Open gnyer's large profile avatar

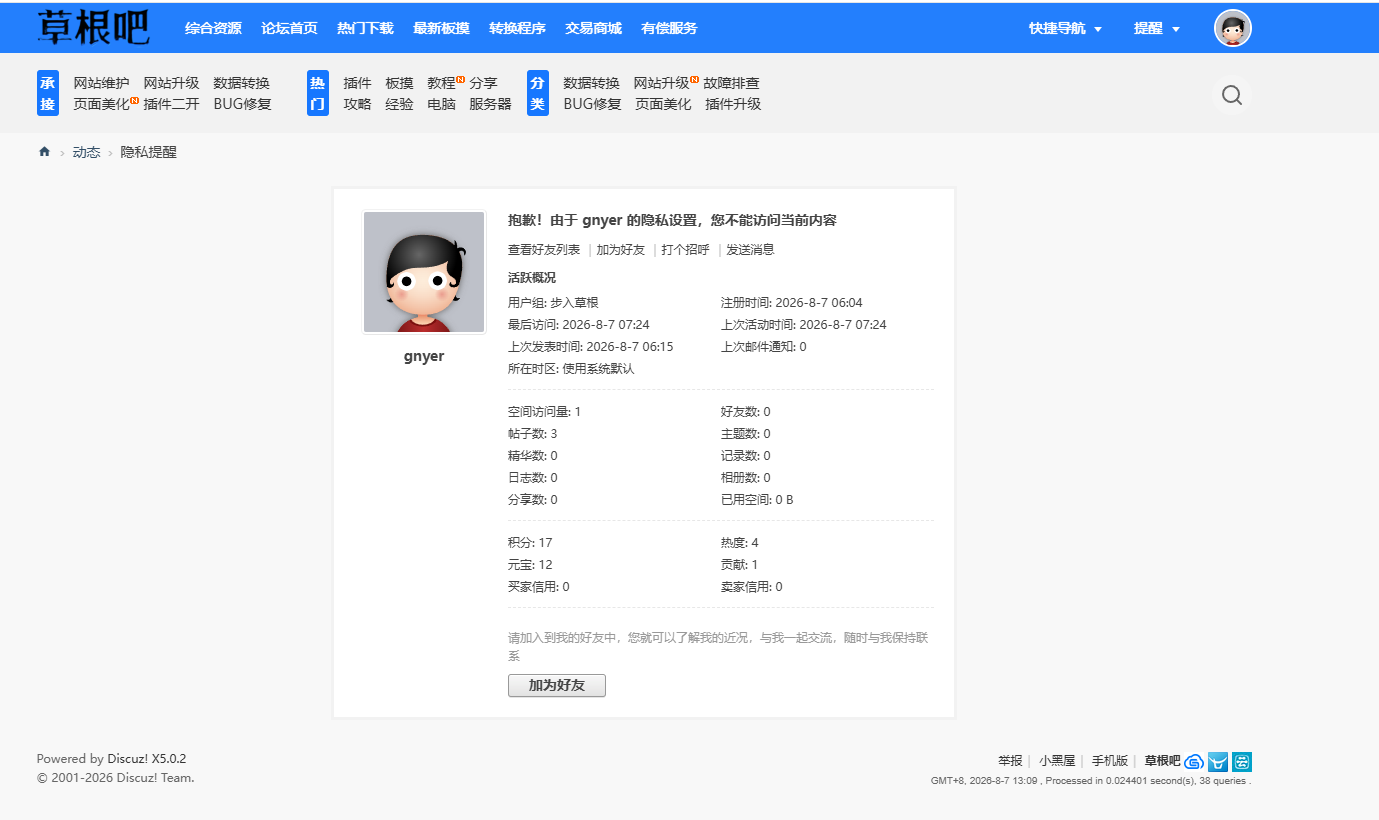424,272
